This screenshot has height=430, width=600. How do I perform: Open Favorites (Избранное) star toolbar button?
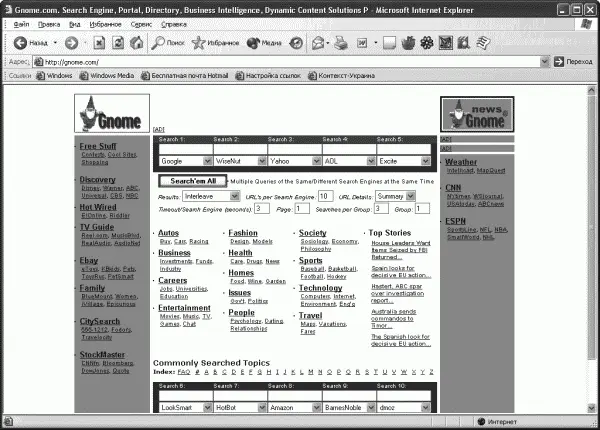[x=215, y=43]
